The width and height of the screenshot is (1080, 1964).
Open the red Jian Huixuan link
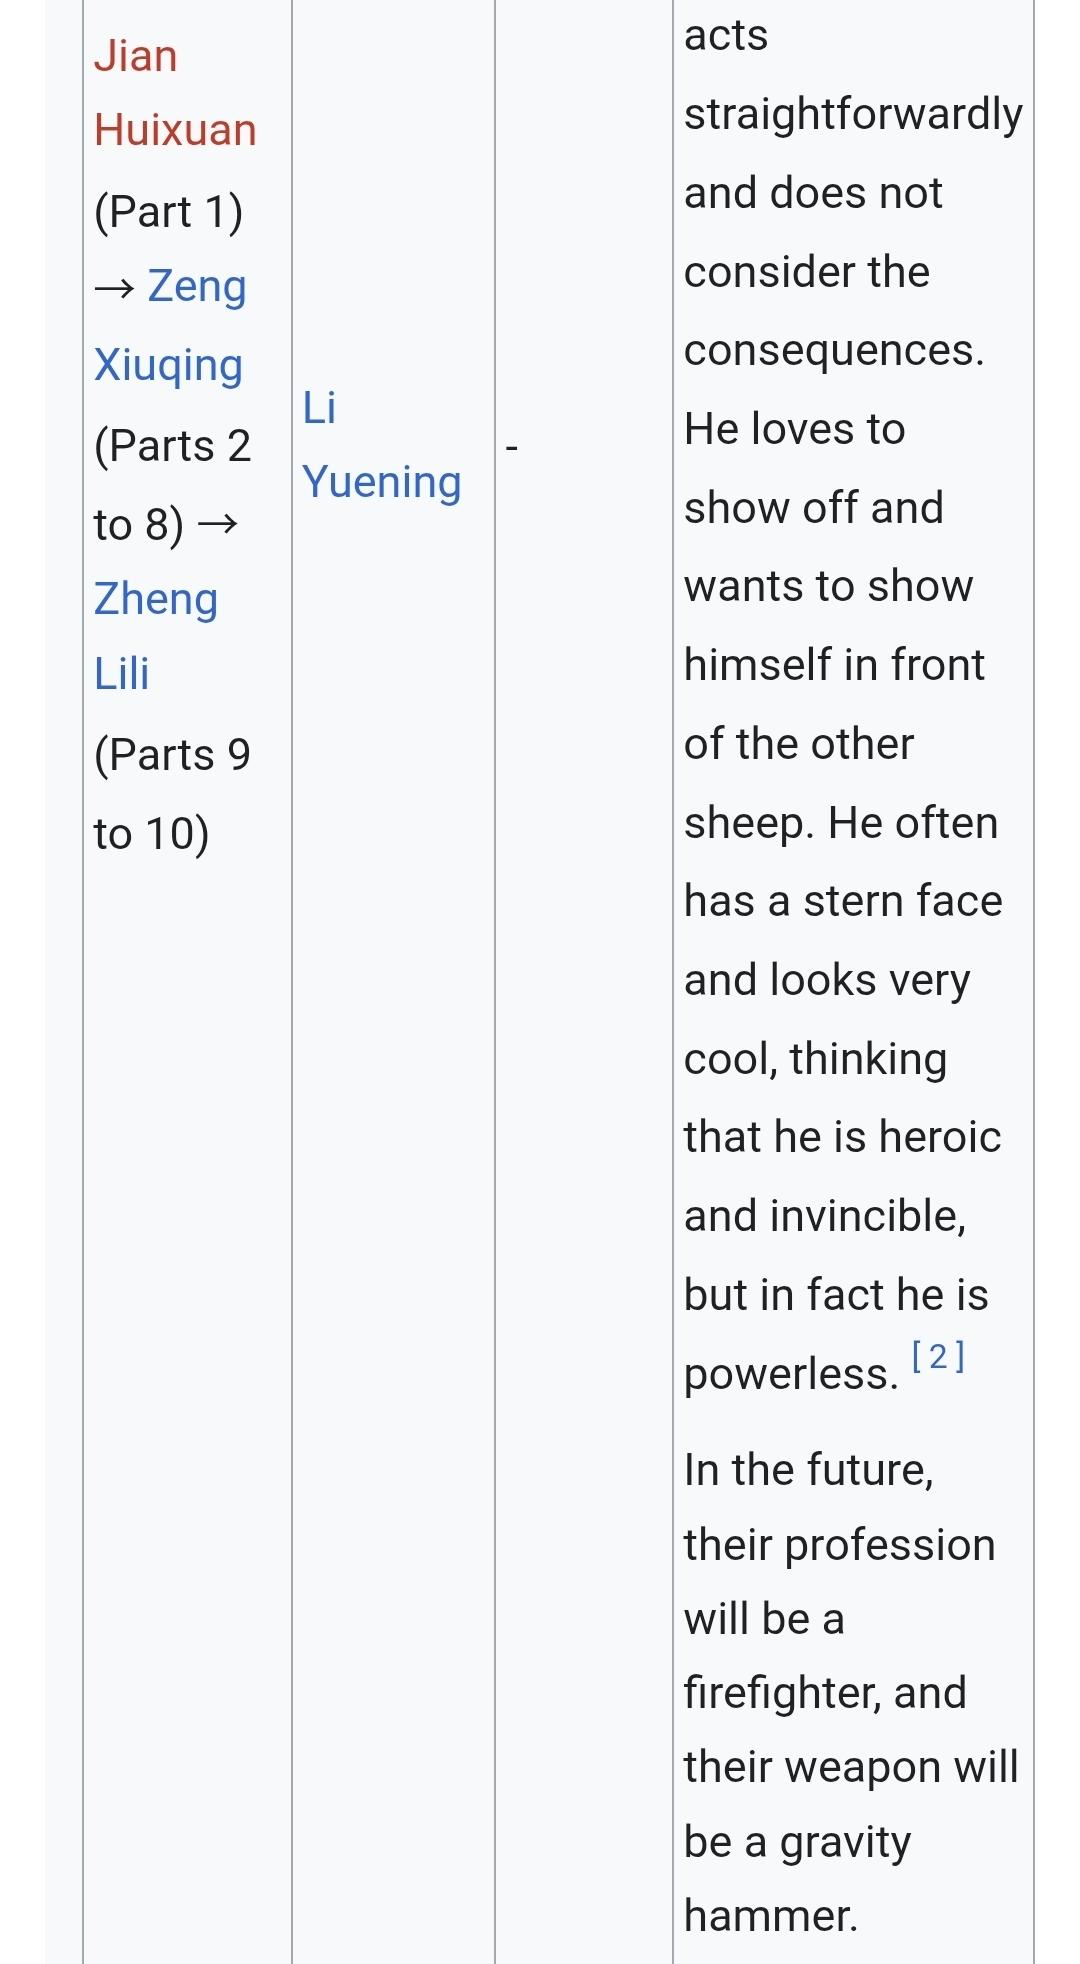175,93
